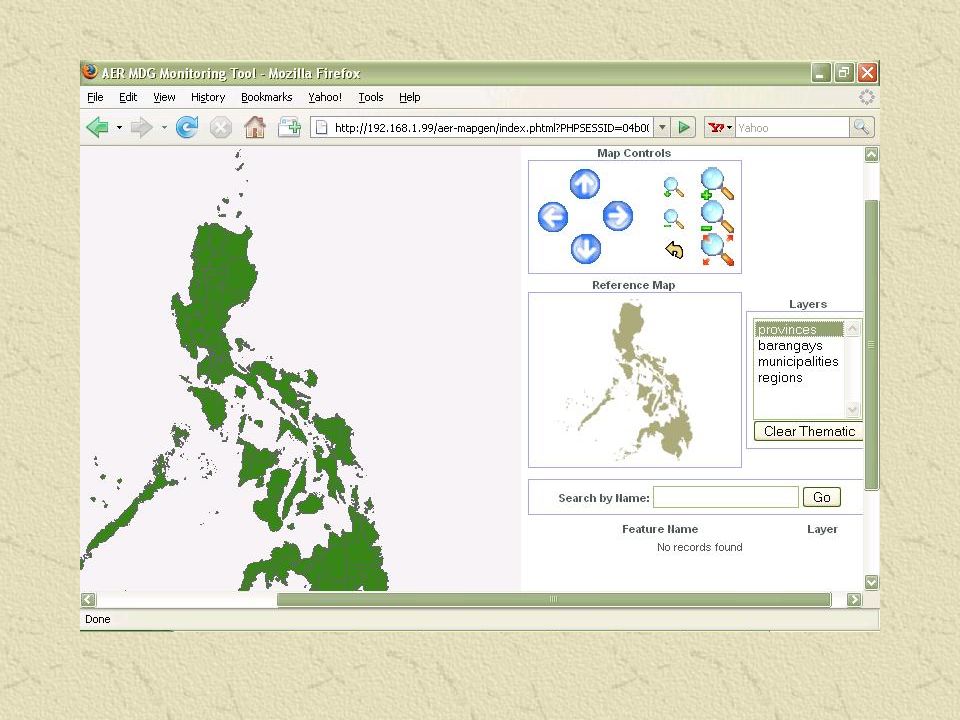Select the barangays layer
Image resolution: width=960 pixels, height=720 pixels.
tap(799, 345)
